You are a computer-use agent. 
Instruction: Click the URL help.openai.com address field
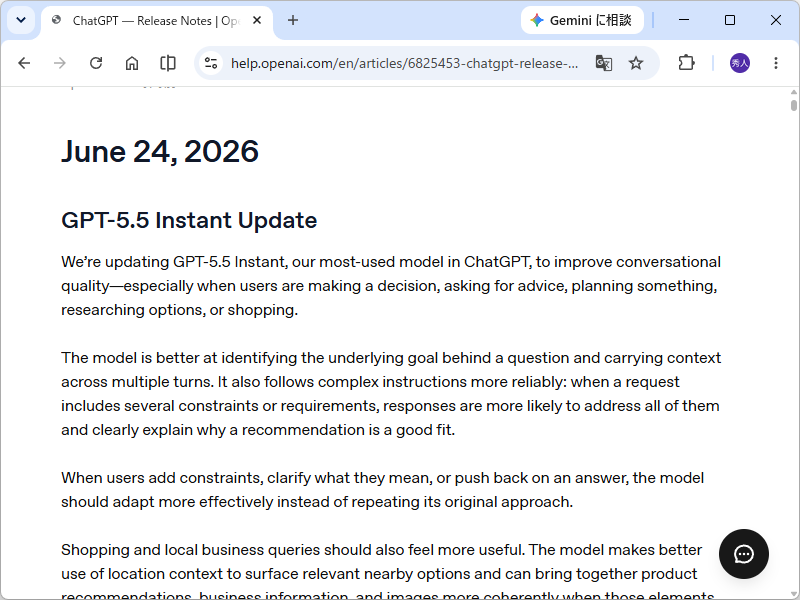[x=405, y=63]
